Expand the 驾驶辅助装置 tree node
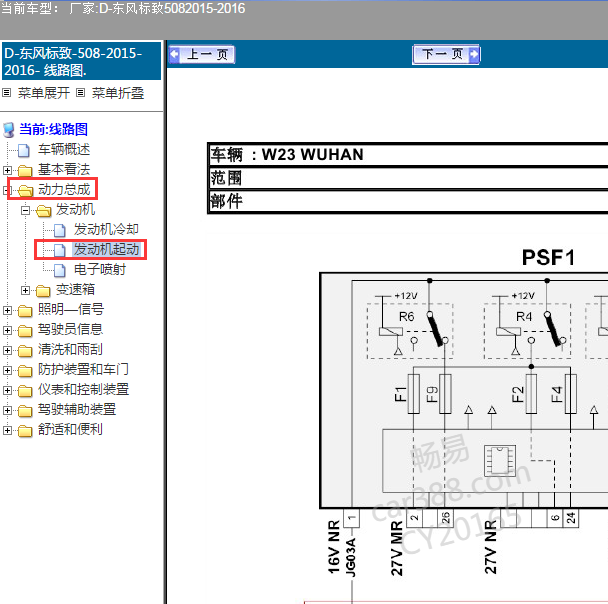608x604 pixels. [x=7, y=411]
